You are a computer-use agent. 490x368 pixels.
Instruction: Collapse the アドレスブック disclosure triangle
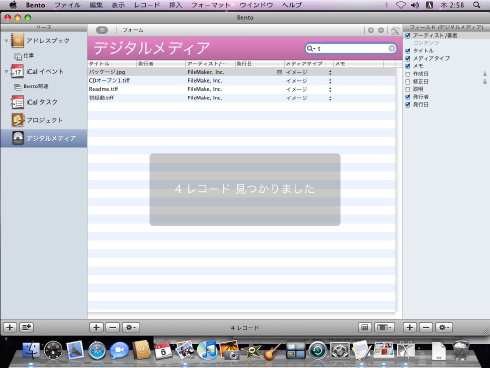tap(6, 41)
